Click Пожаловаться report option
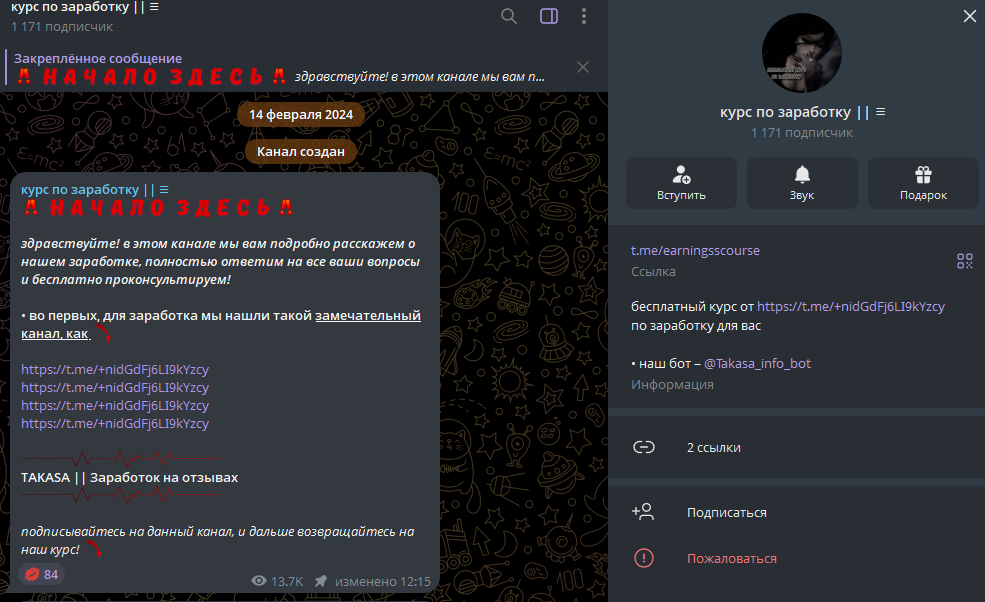The width and height of the screenshot is (985, 602). 797,558
